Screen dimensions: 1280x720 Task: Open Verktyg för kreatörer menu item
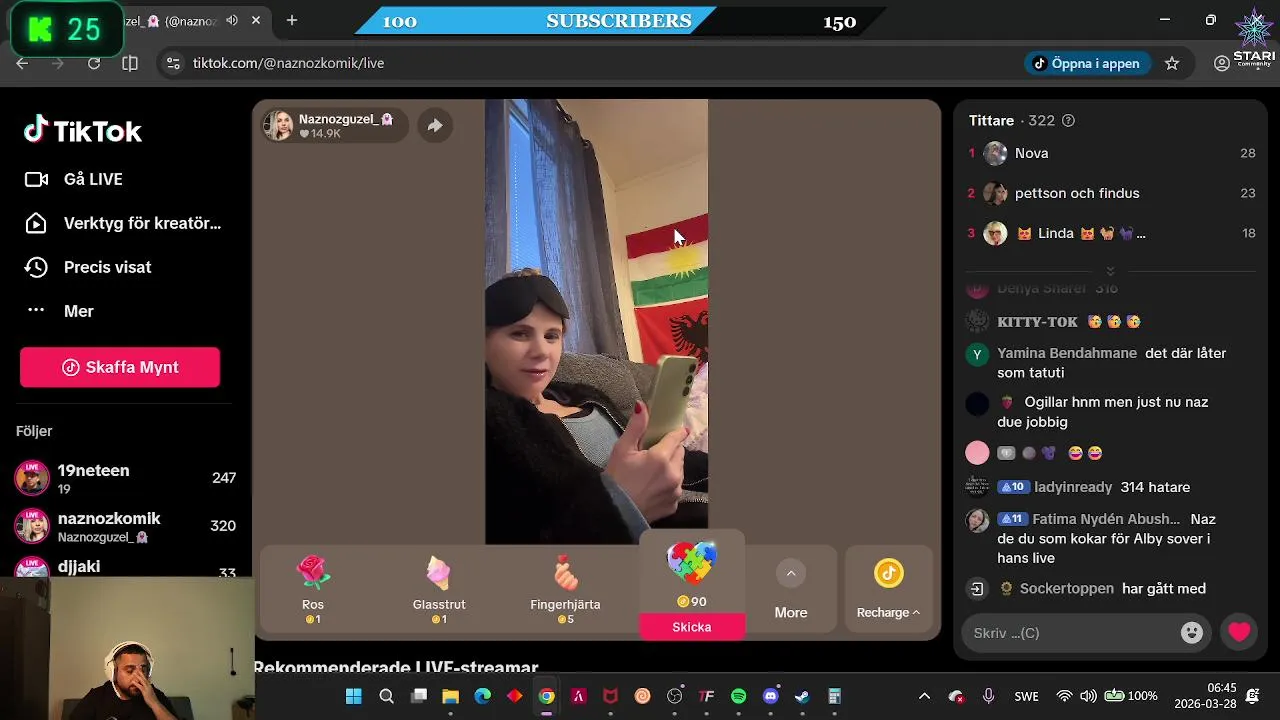click(122, 223)
